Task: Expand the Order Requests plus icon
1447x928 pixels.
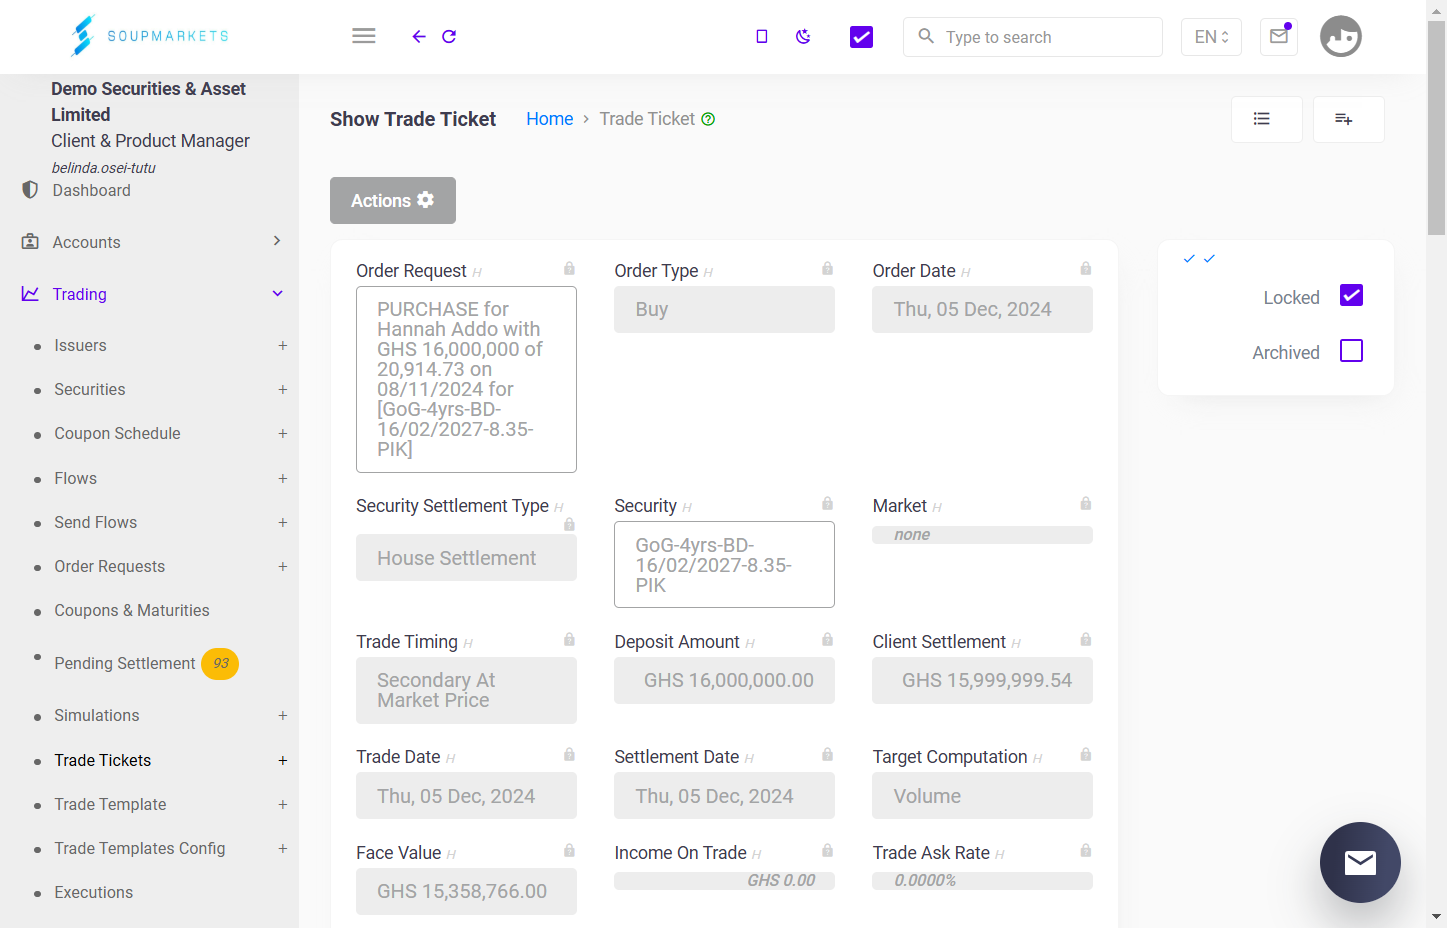Action: click(x=283, y=566)
